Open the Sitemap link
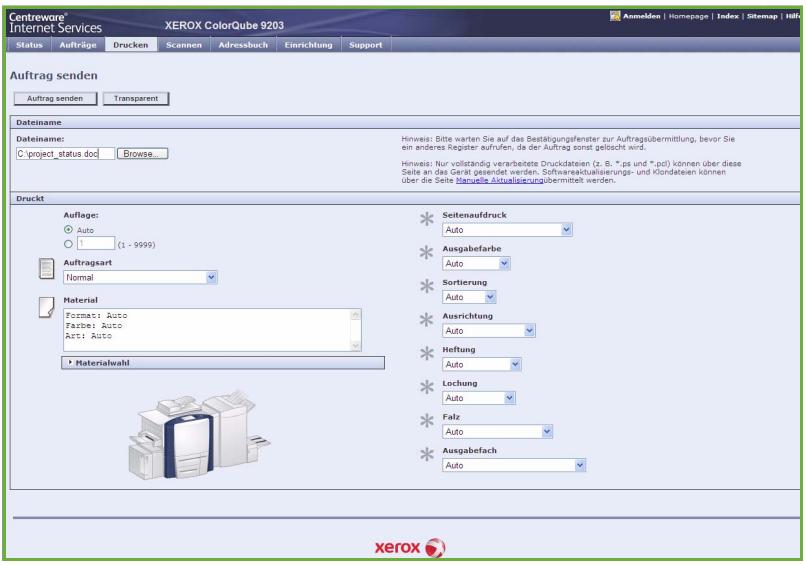The height and width of the screenshot is (565, 806). point(762,16)
